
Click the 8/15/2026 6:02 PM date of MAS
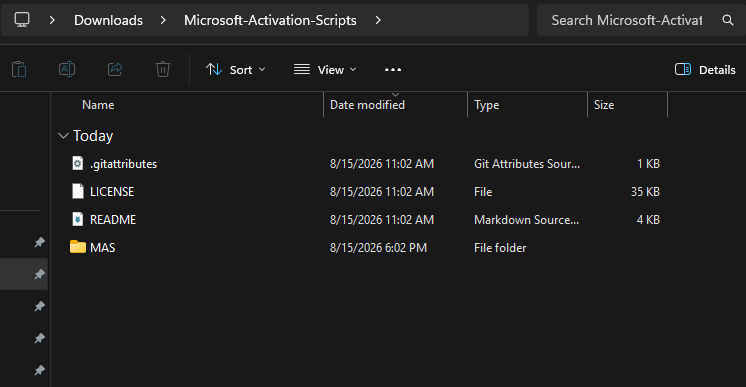(378, 248)
